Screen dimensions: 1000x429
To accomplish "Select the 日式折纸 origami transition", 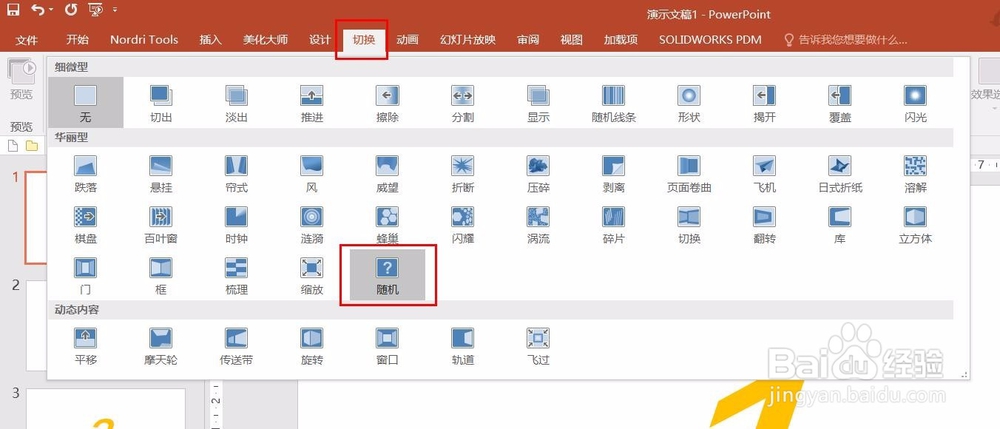I will [840, 173].
